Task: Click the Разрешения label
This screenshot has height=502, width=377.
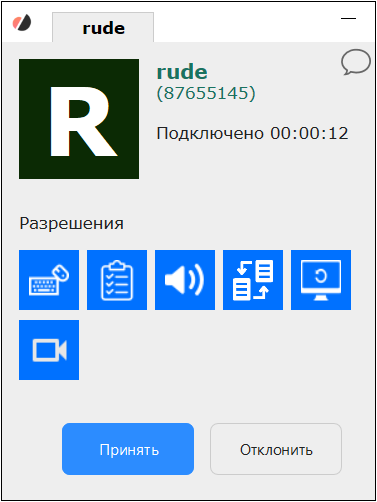Action: [72, 224]
